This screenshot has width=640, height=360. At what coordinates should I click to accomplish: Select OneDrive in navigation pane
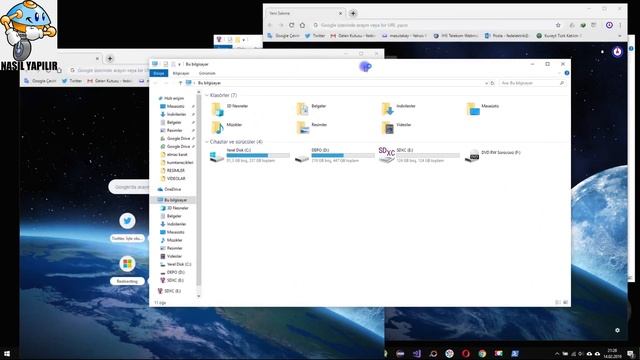coord(169,189)
